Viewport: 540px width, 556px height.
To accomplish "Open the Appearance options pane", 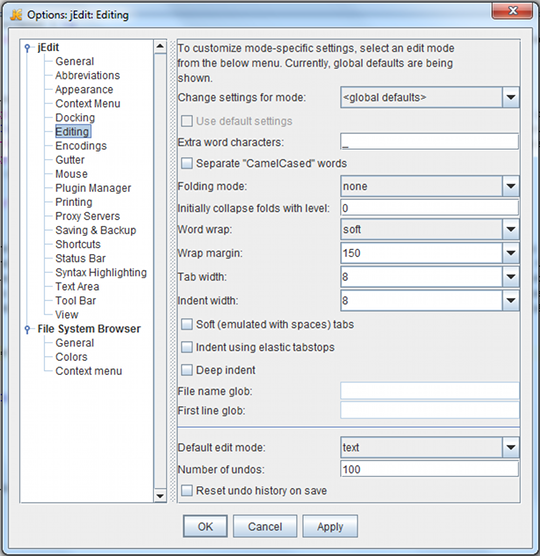I will tap(84, 89).
